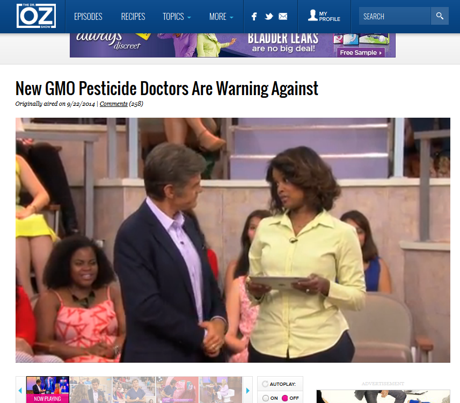Select the Autoplay ON radio button
Screen dimensions: 460x403
pos(265,398)
